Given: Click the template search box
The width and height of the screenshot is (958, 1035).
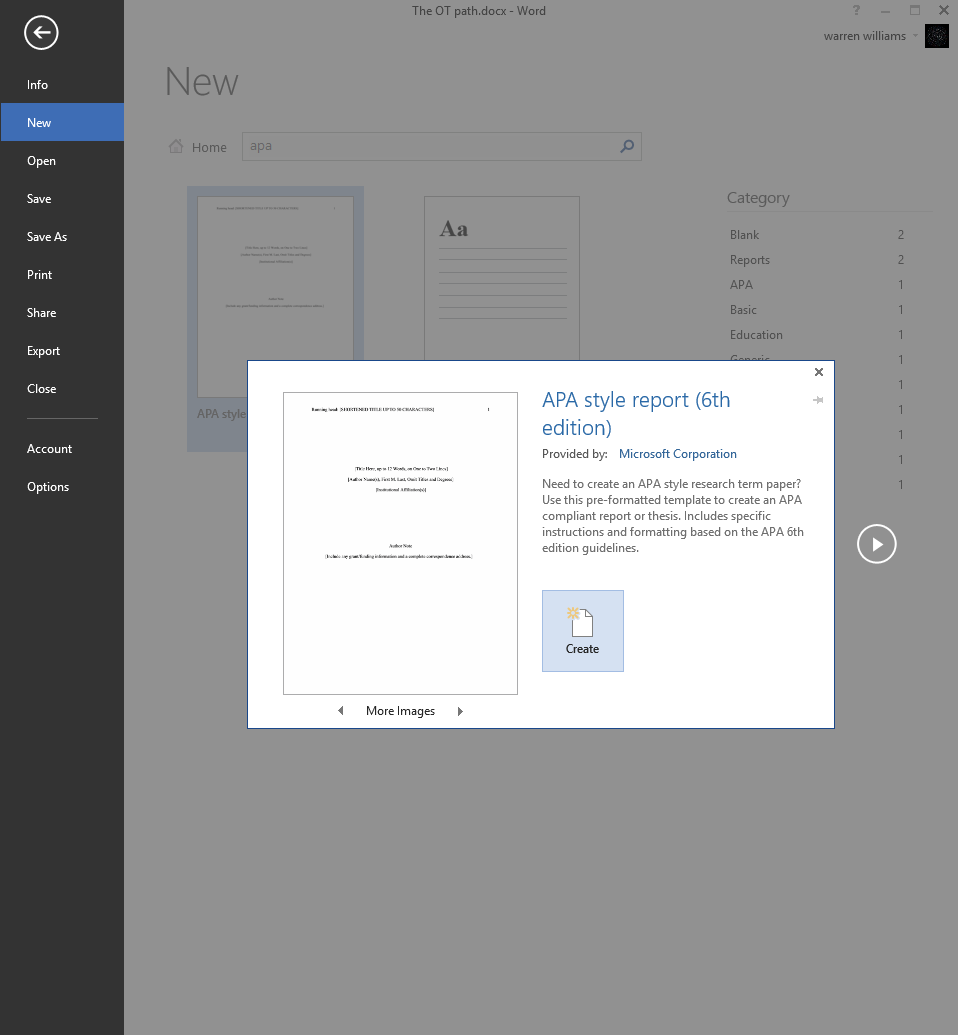Looking at the screenshot, I should click(x=430, y=146).
